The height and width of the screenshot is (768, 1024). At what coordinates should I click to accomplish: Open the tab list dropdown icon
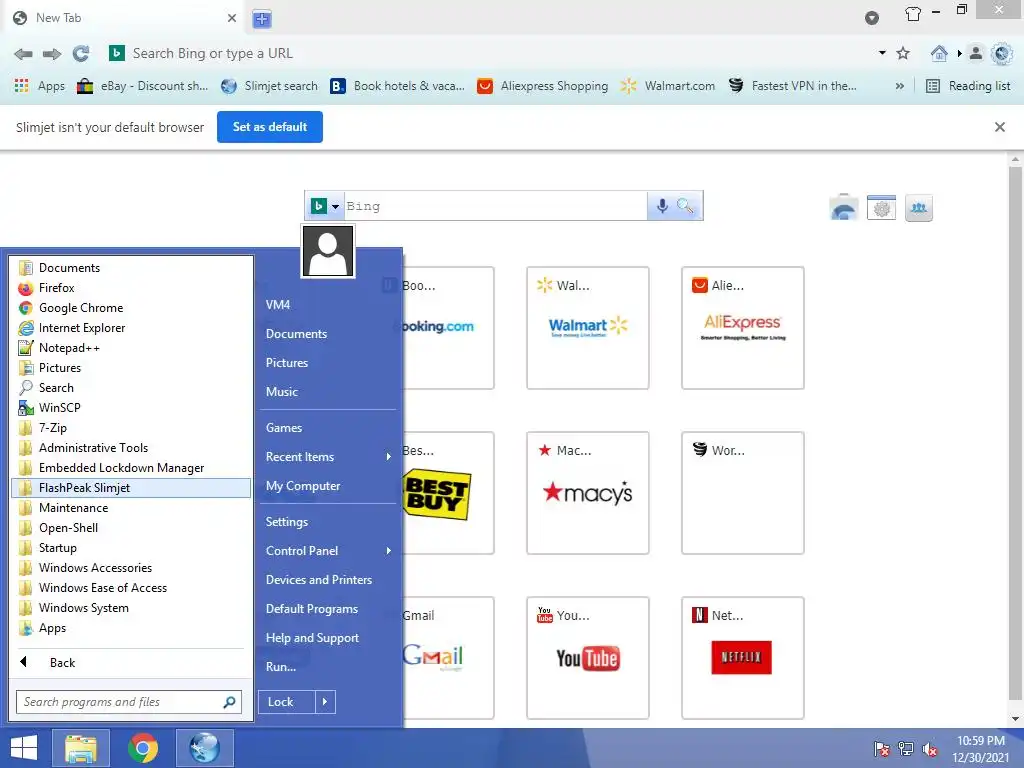871,18
